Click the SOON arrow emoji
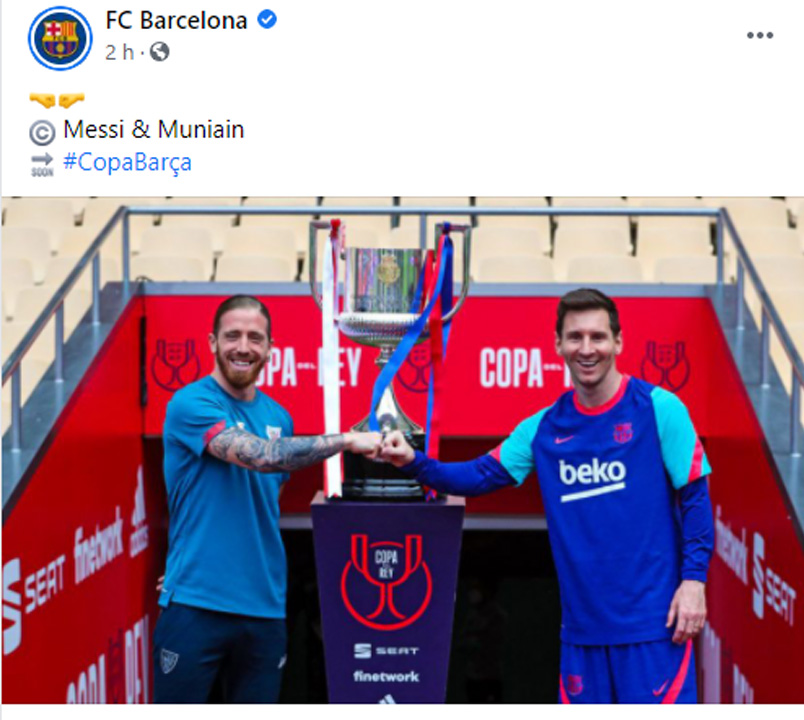Image resolution: width=804 pixels, height=720 pixels. tap(42, 164)
